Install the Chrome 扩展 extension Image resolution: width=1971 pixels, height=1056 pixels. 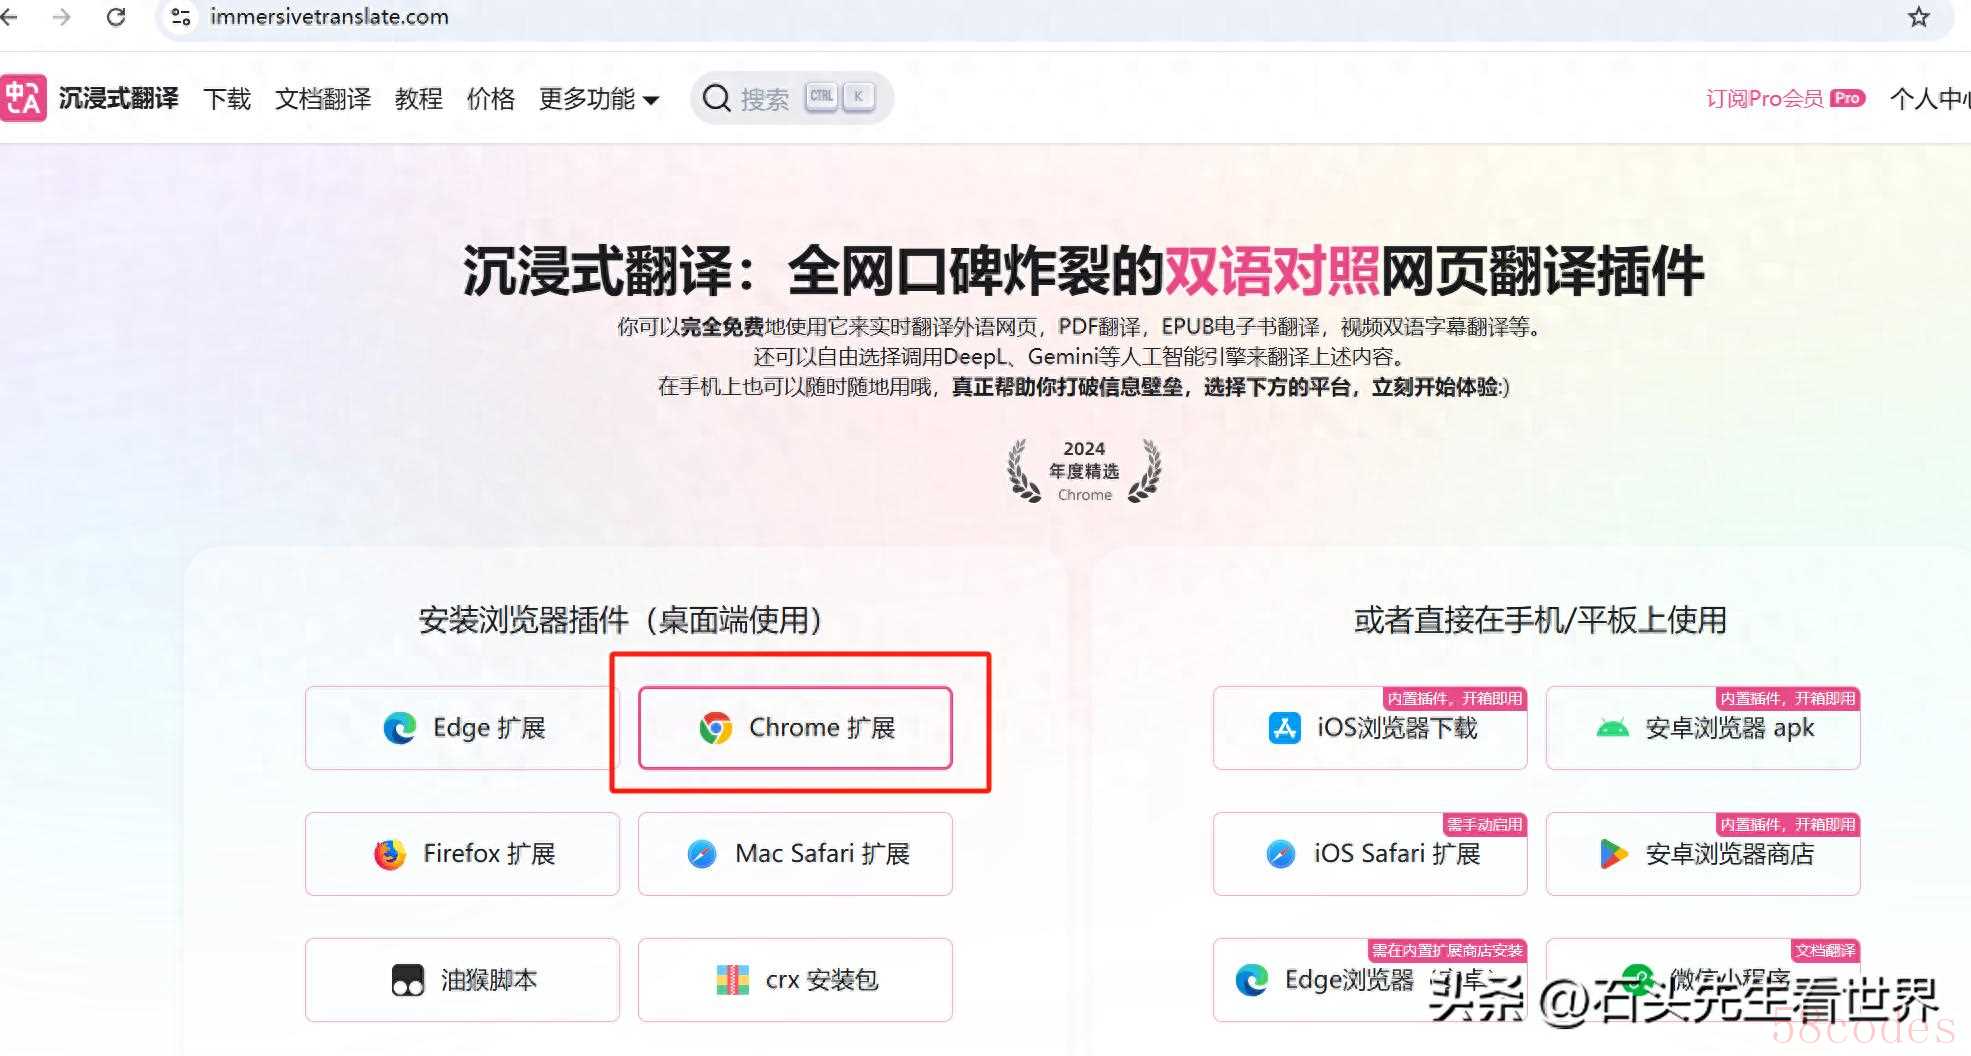click(795, 728)
